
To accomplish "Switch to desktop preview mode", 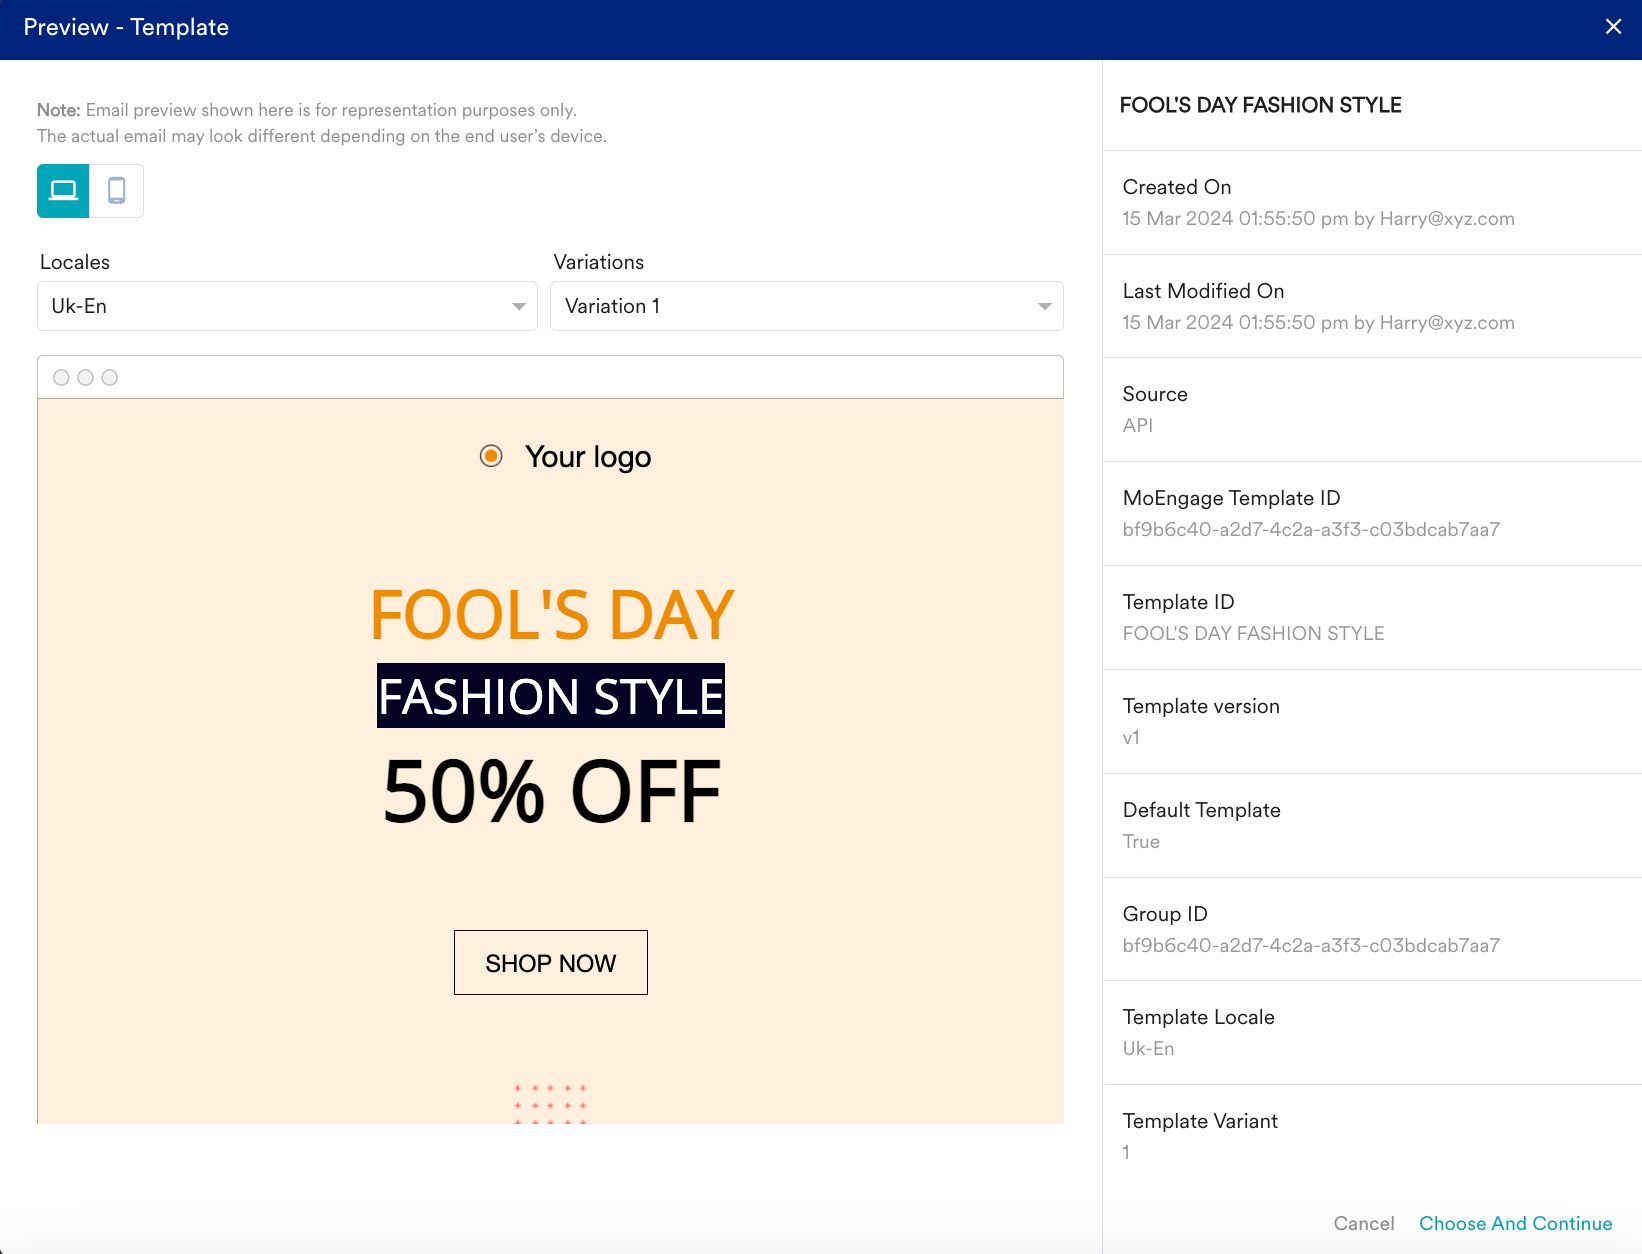I will 63,190.
